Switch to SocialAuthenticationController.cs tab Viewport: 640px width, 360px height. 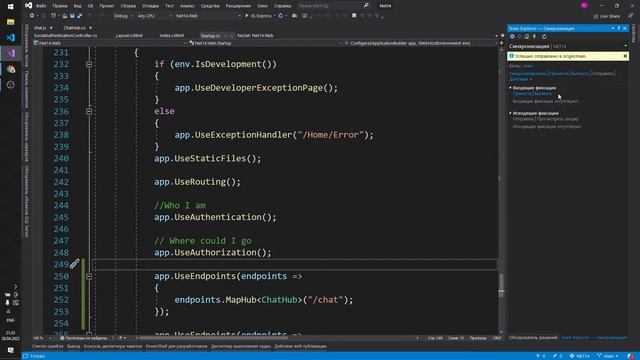click(66, 36)
